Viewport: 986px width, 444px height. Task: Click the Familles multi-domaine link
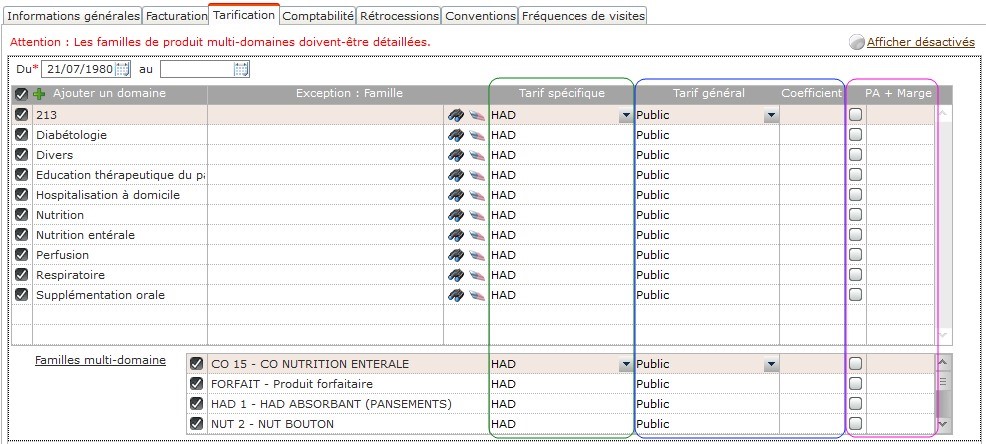[x=100, y=360]
